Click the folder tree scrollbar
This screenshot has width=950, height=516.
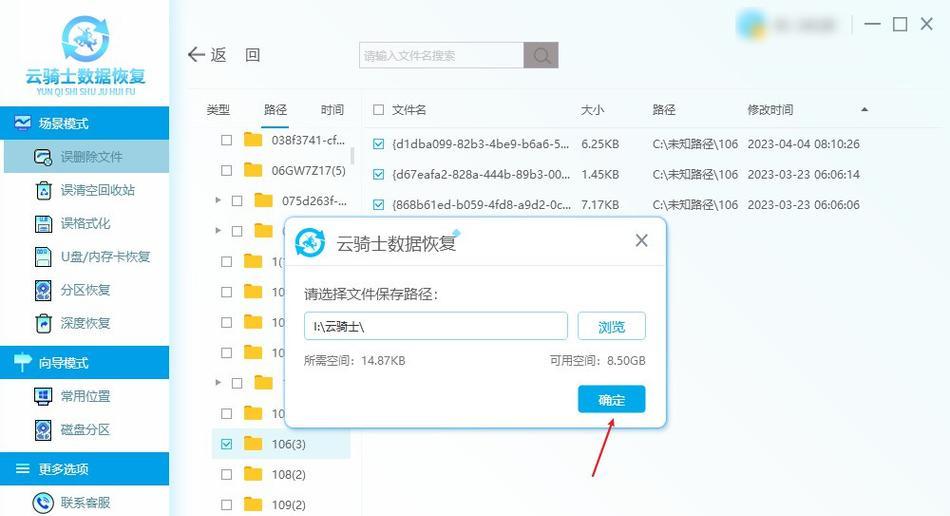tap(352, 156)
